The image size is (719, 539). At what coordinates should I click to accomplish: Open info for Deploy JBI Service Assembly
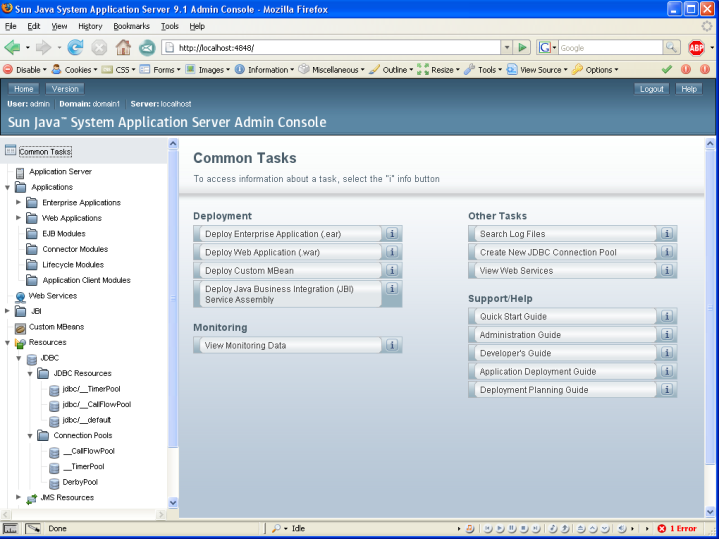[x=392, y=289]
